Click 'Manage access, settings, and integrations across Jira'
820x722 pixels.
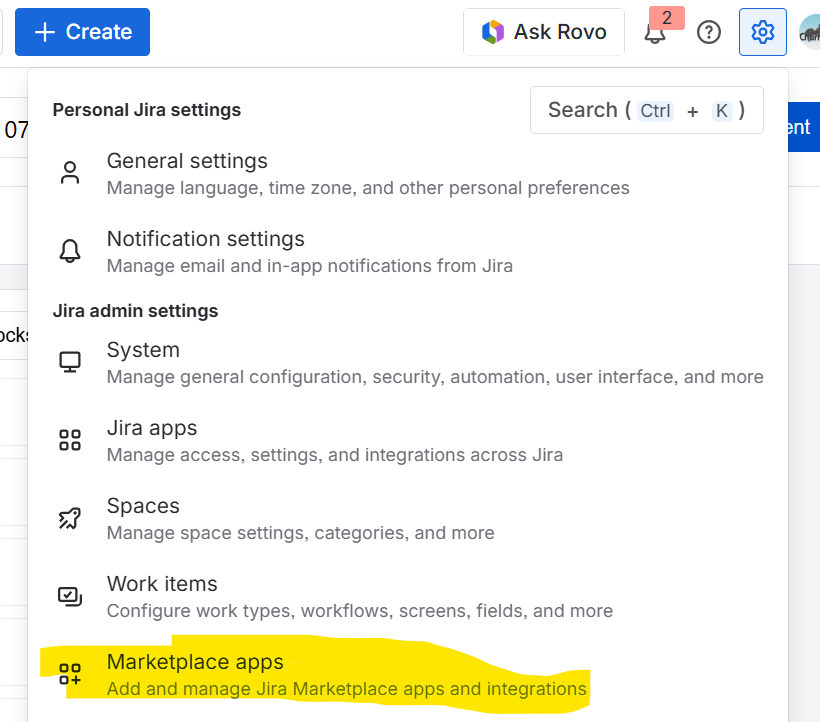pos(335,455)
